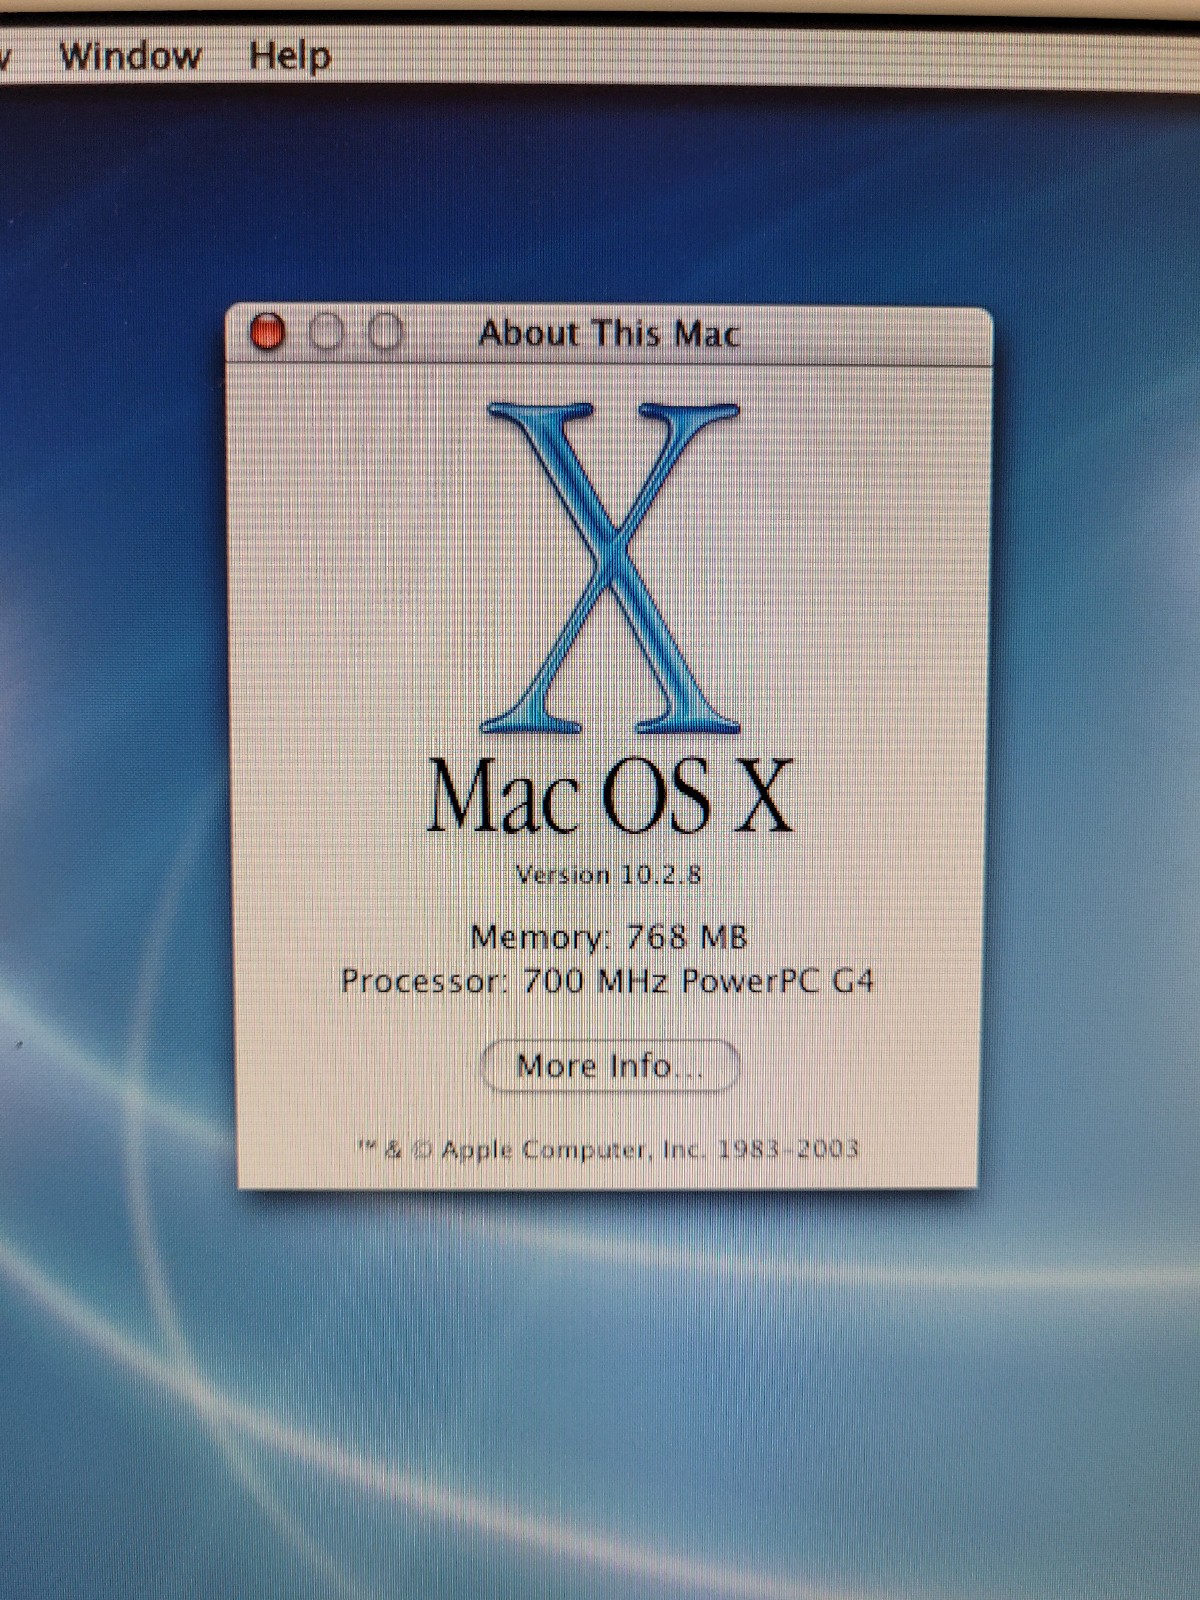1200x1600 pixels.
Task: Click the greyed-out zoom button in About This Mac
Action: [x=385, y=332]
